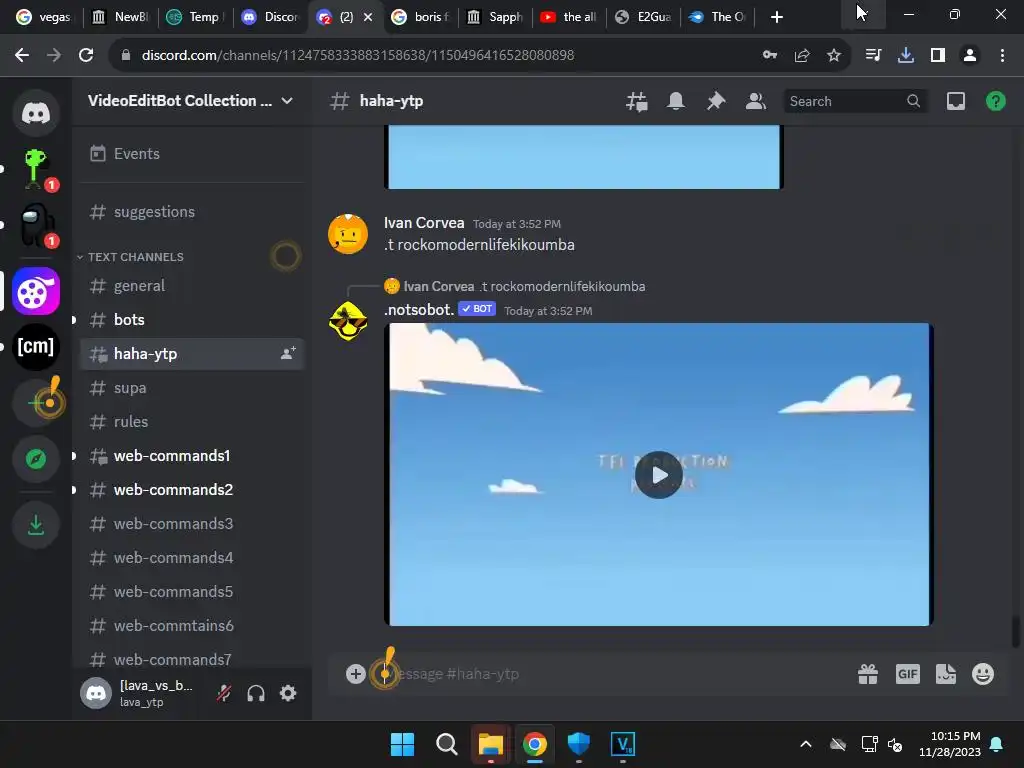
Task: Show pinned messages
Action: pos(716,101)
